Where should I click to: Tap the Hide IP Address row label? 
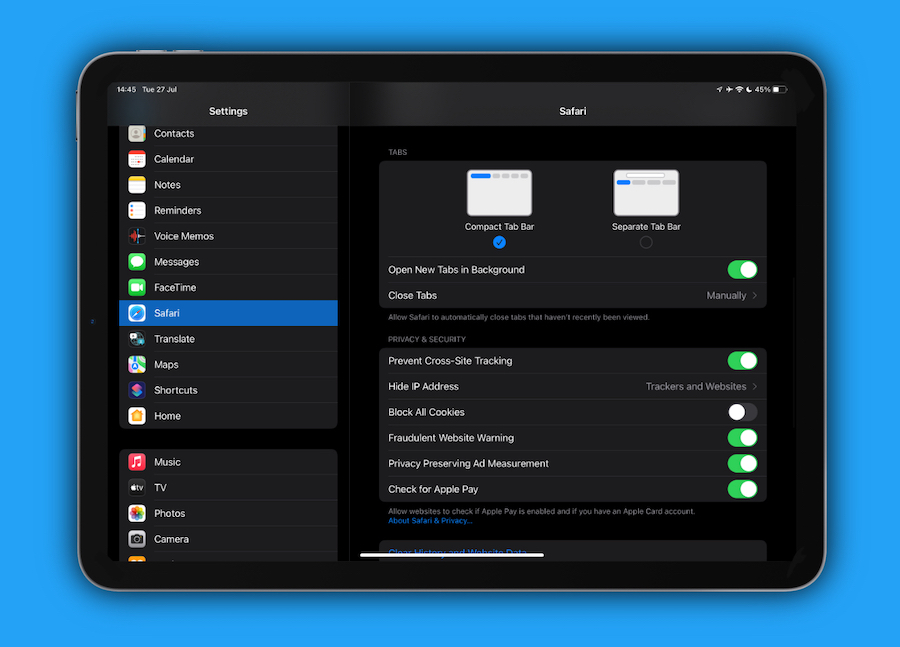coord(423,386)
